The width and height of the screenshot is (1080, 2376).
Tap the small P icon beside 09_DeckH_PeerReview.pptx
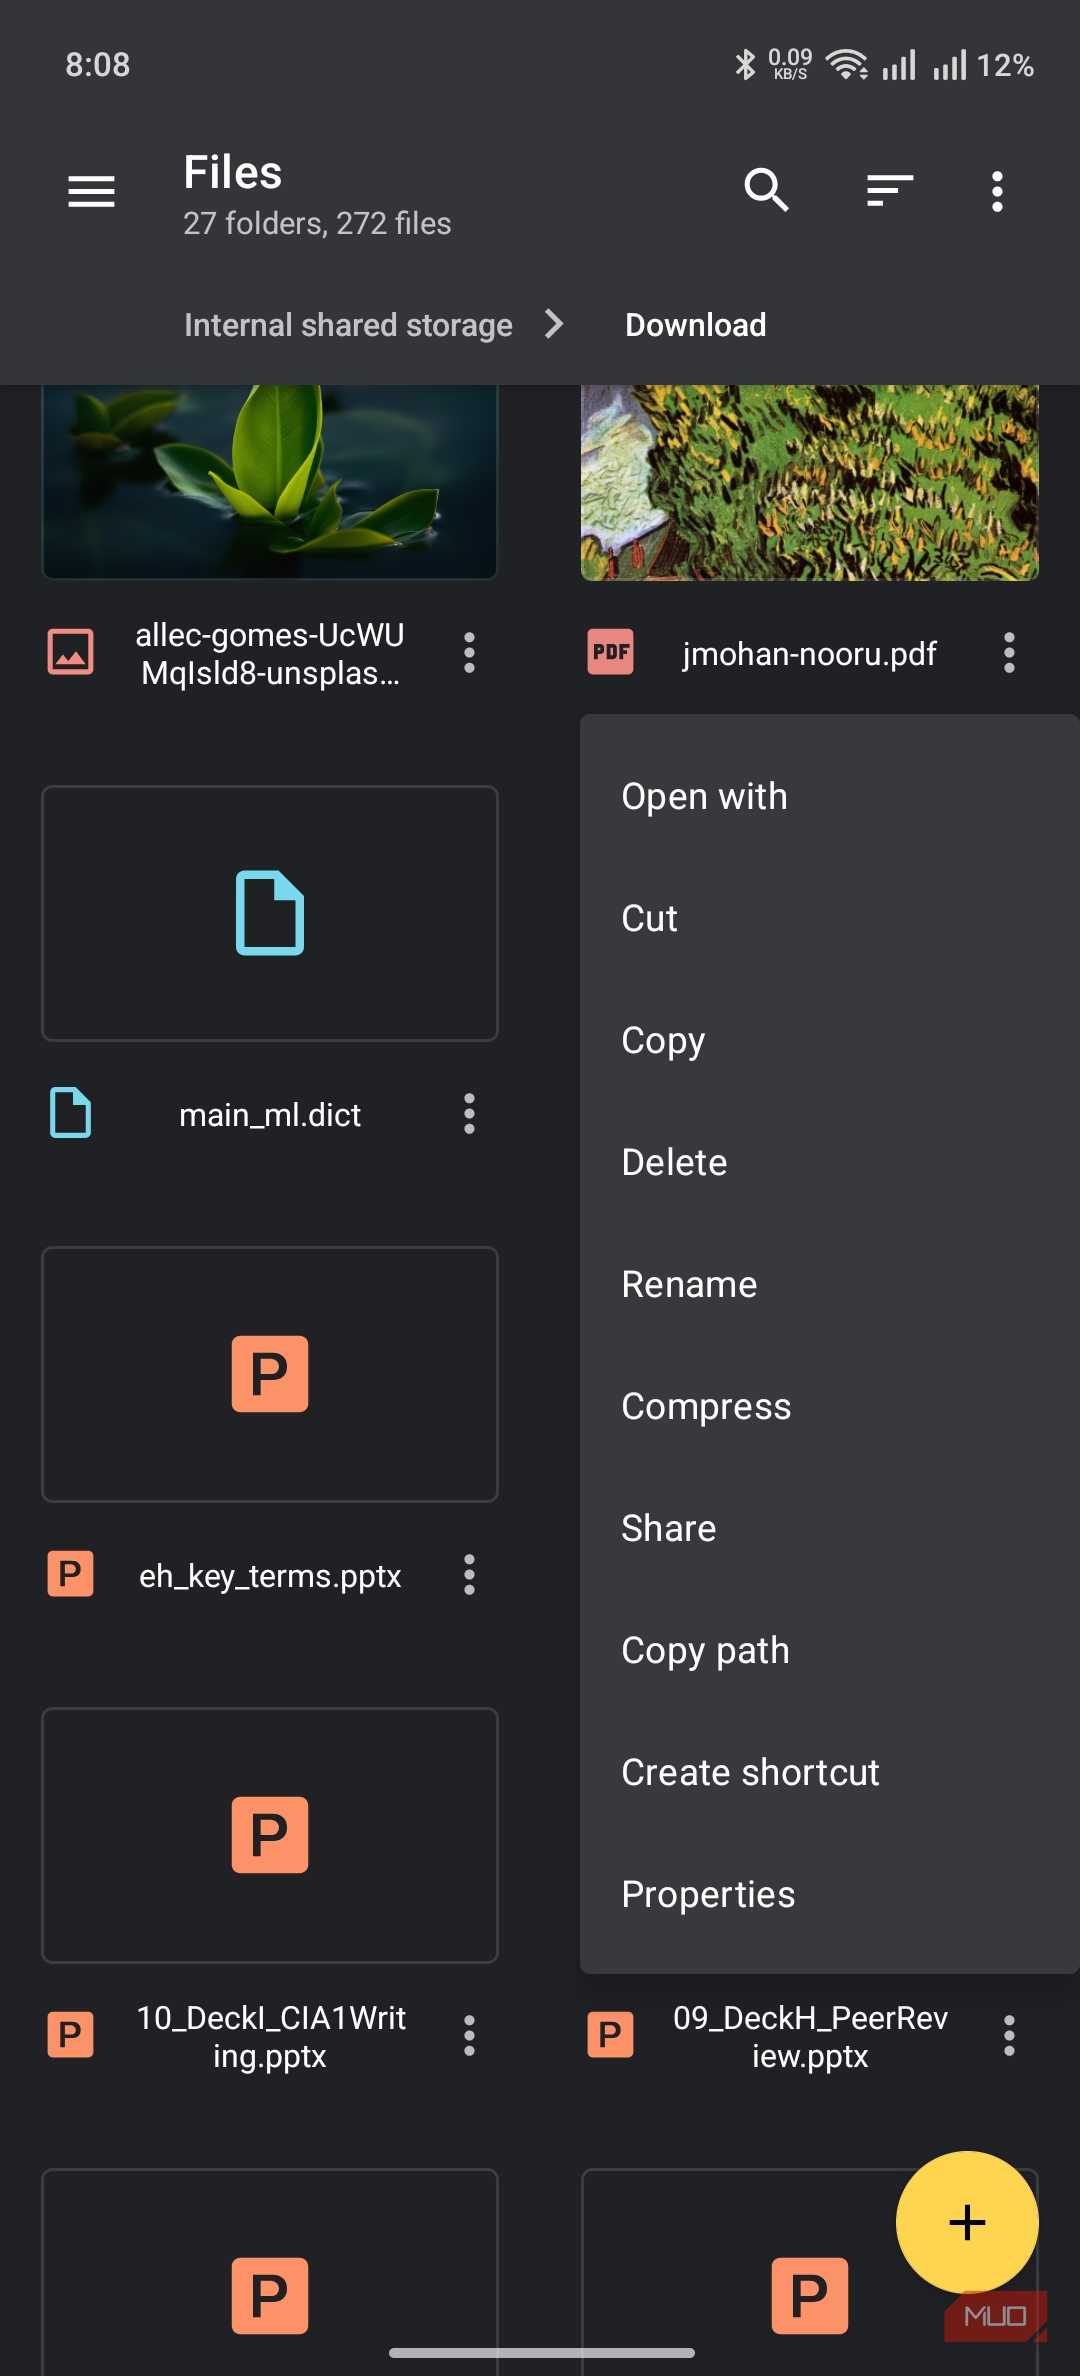pyautogui.click(x=610, y=2035)
